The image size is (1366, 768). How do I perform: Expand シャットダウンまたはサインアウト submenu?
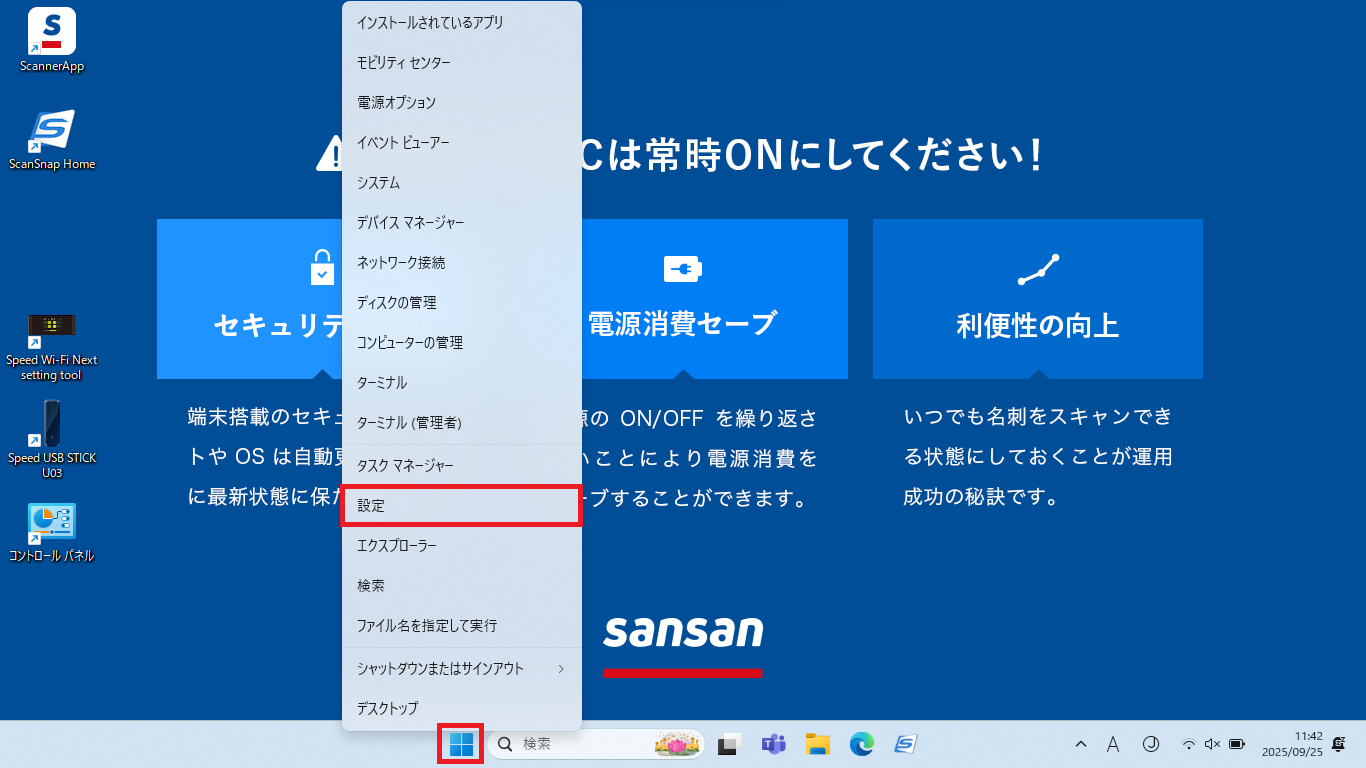pos(462,668)
